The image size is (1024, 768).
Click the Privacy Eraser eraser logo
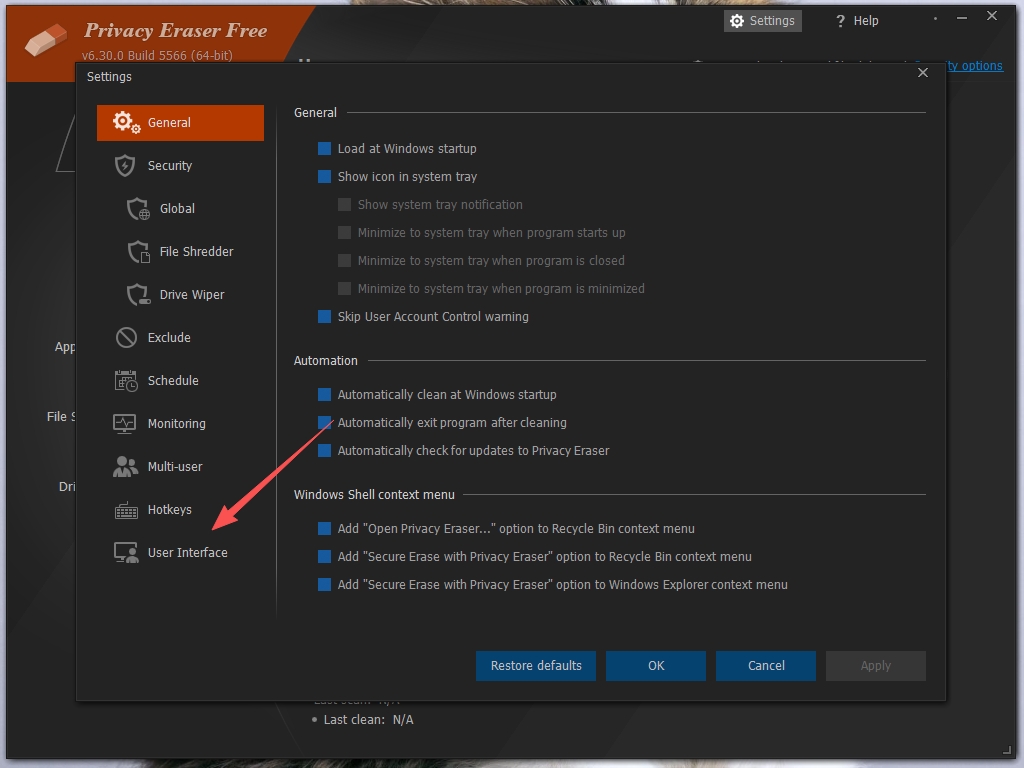point(46,40)
